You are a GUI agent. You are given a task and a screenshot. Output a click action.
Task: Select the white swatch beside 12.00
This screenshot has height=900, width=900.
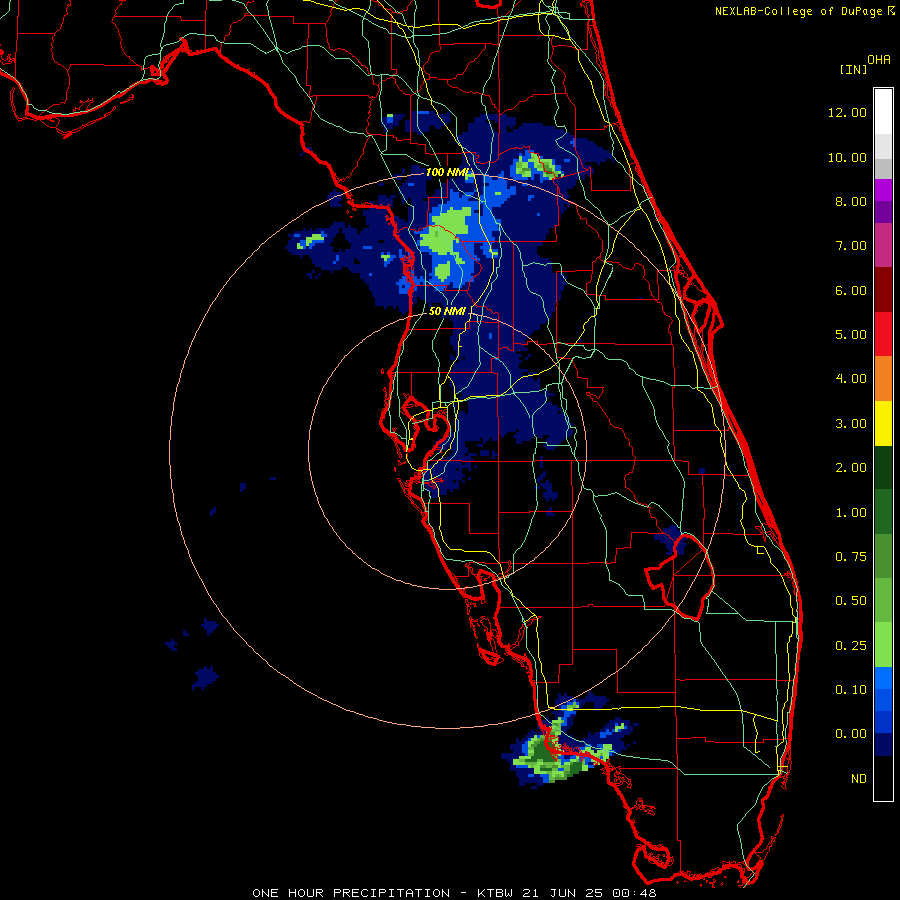[x=883, y=111]
